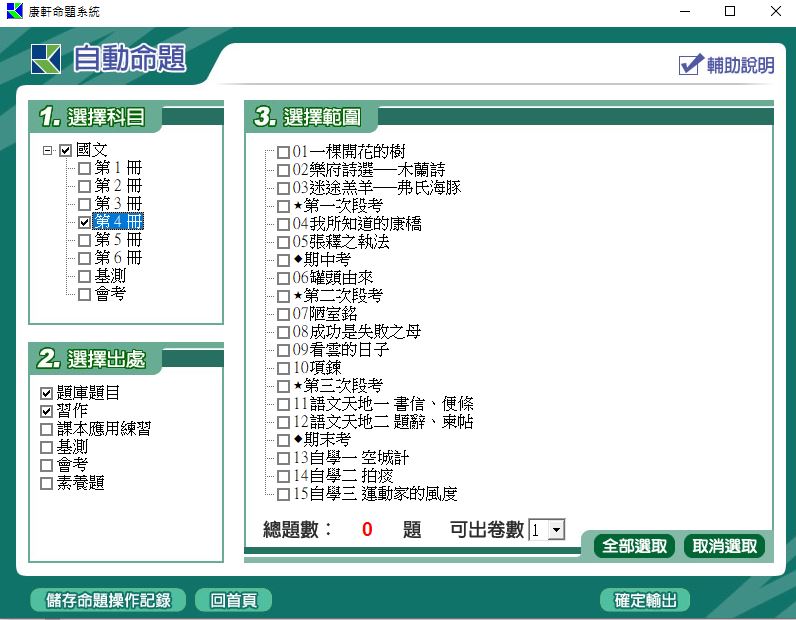Enable the 素養題 source checkbox
The image size is (796, 620).
pos(46,484)
